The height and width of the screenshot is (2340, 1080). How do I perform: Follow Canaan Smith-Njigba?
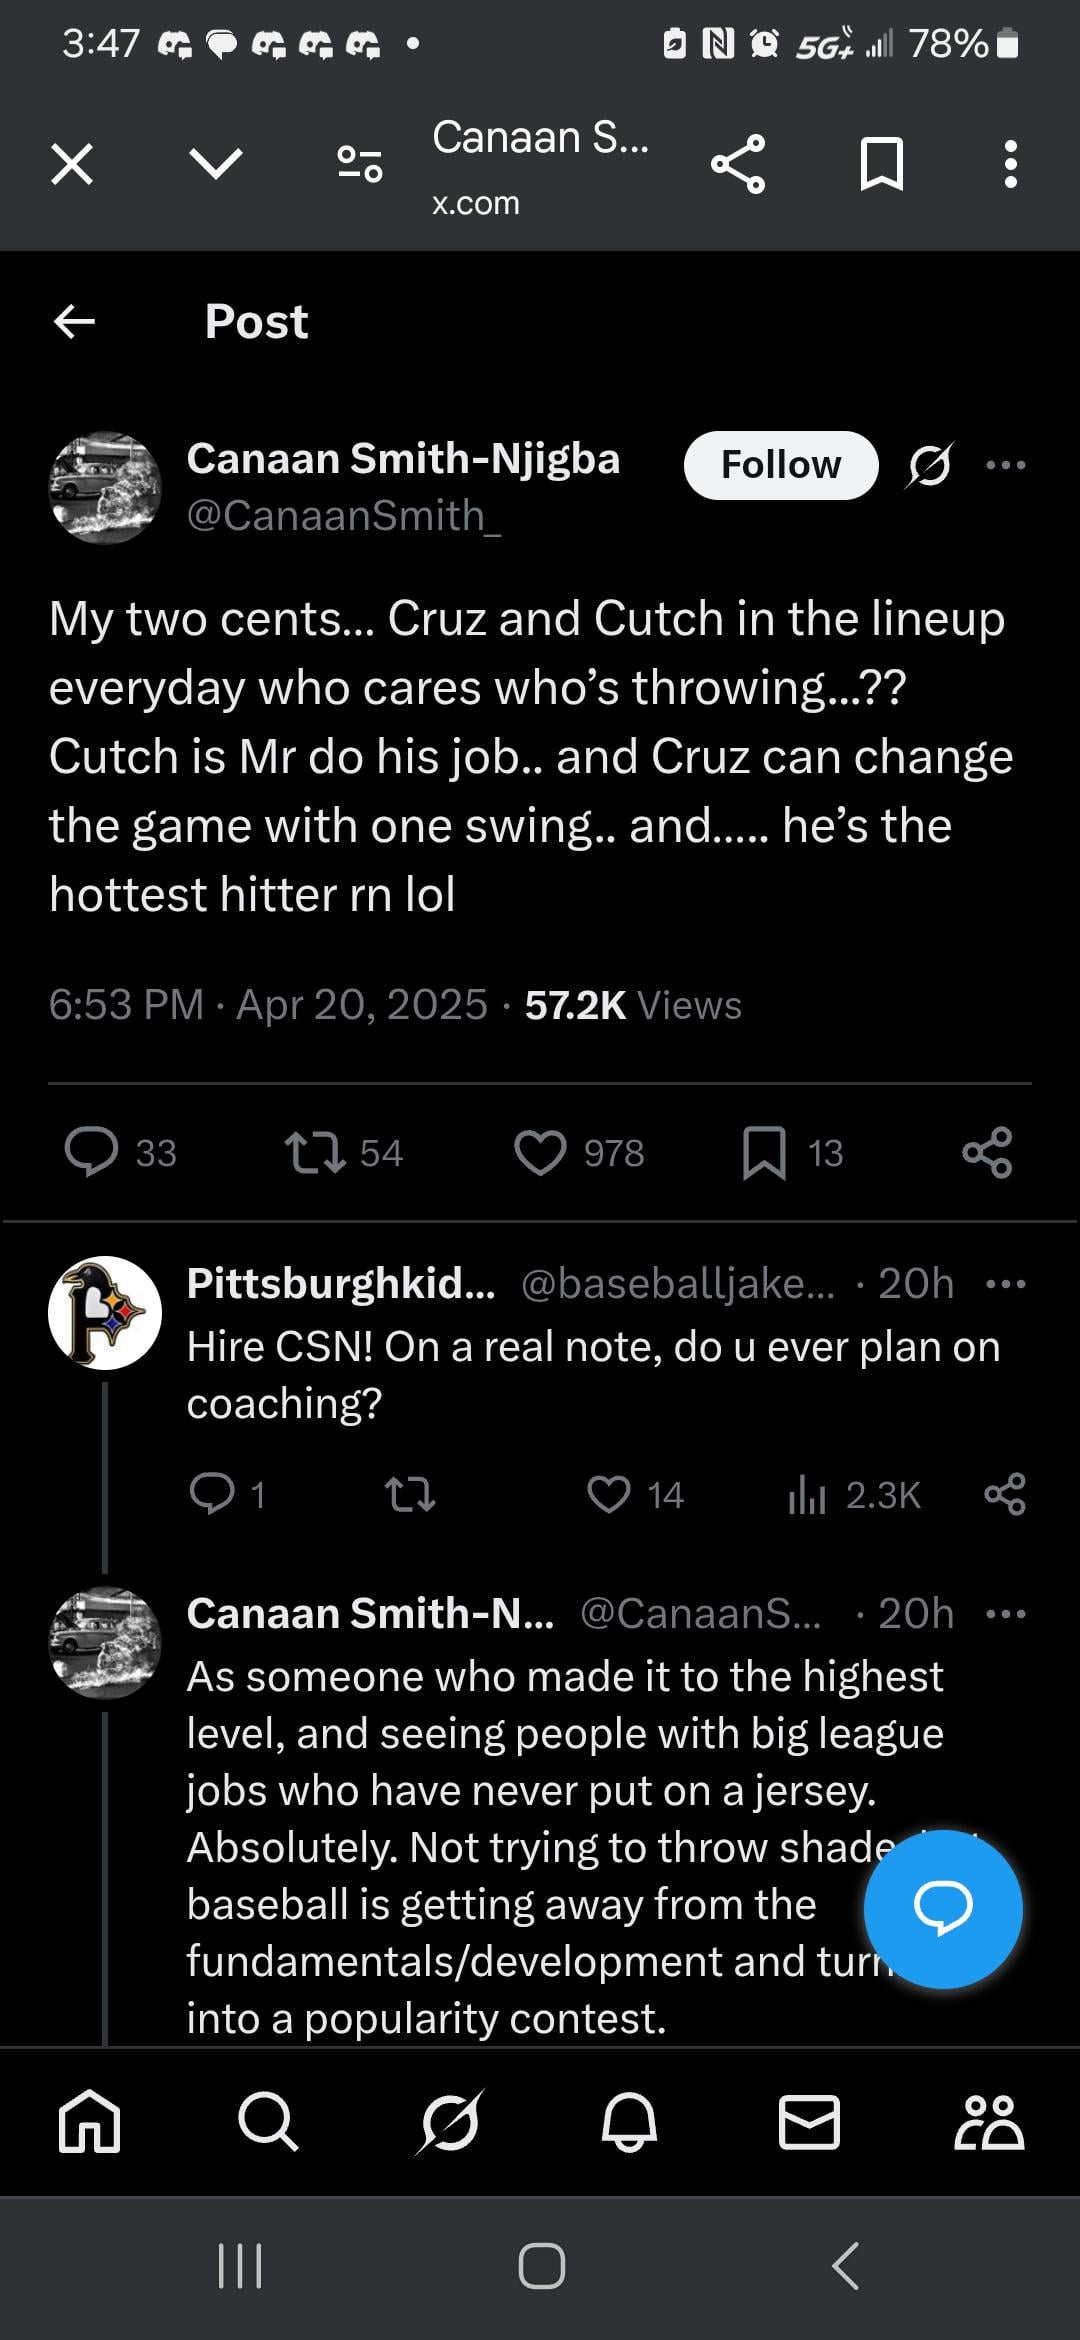[x=780, y=465]
